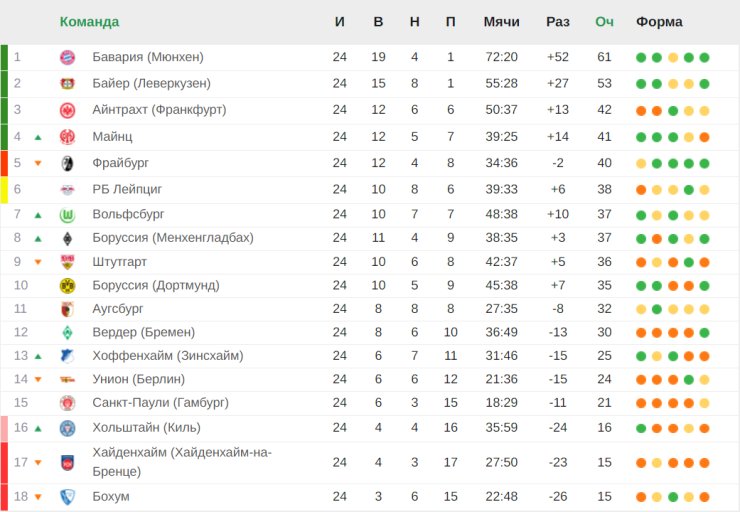Click the Werder Bremen diamond logo
This screenshot has height=512, width=740.
coord(67,333)
